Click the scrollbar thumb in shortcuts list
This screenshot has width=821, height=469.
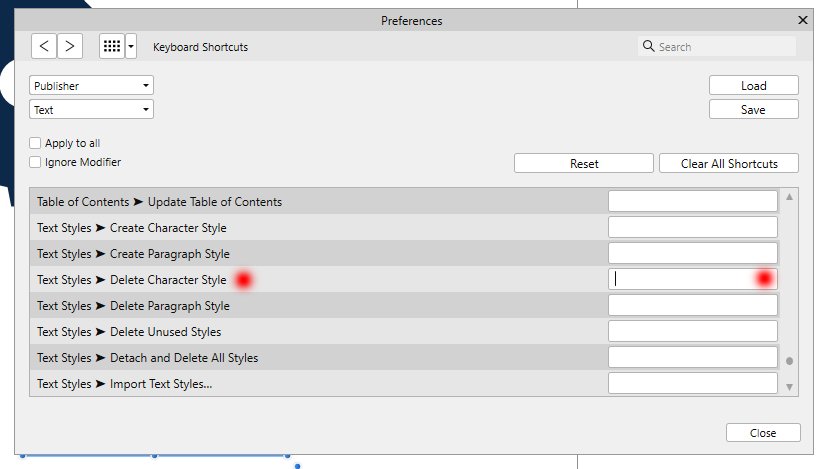789,361
